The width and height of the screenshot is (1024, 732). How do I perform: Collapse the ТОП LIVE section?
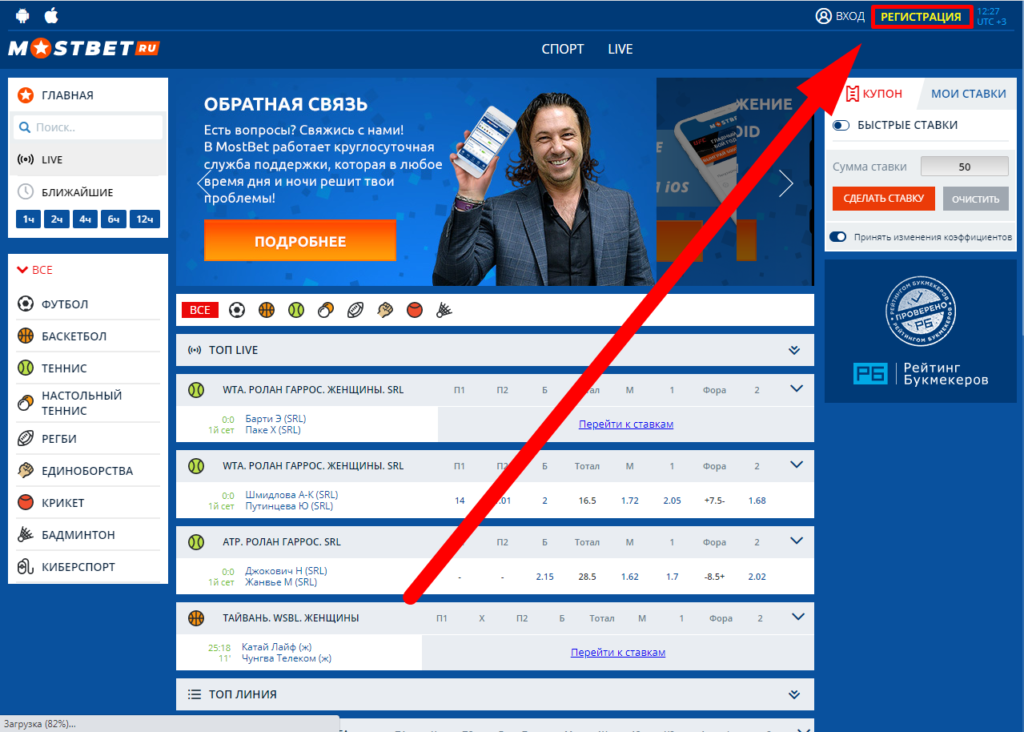pos(794,350)
